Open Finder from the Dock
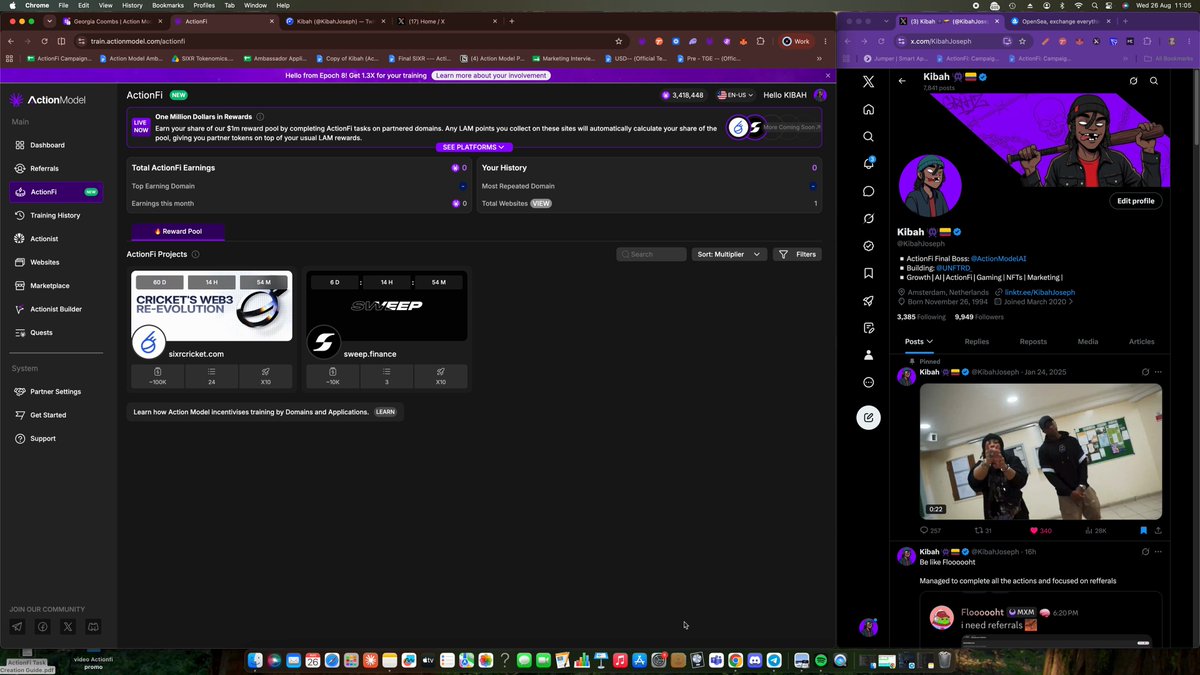The width and height of the screenshot is (1200, 675). (x=255, y=660)
